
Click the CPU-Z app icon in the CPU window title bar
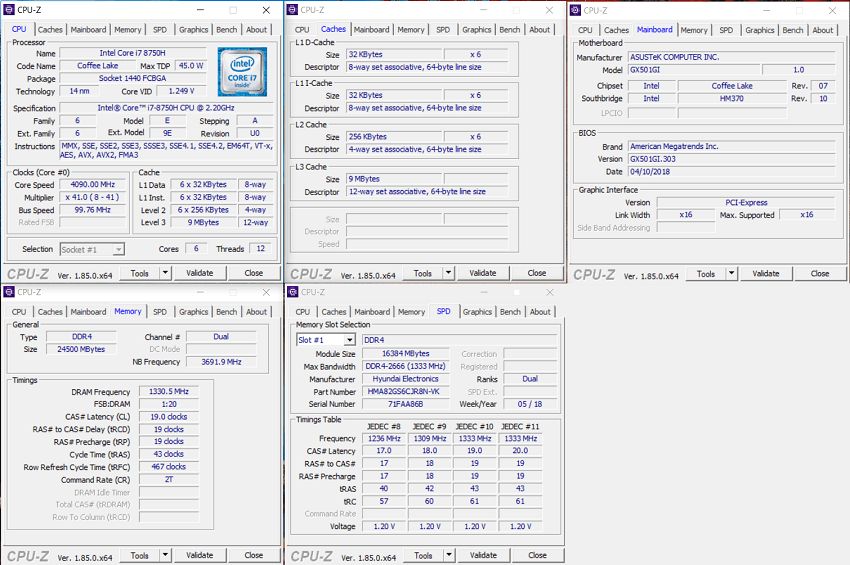point(9,10)
